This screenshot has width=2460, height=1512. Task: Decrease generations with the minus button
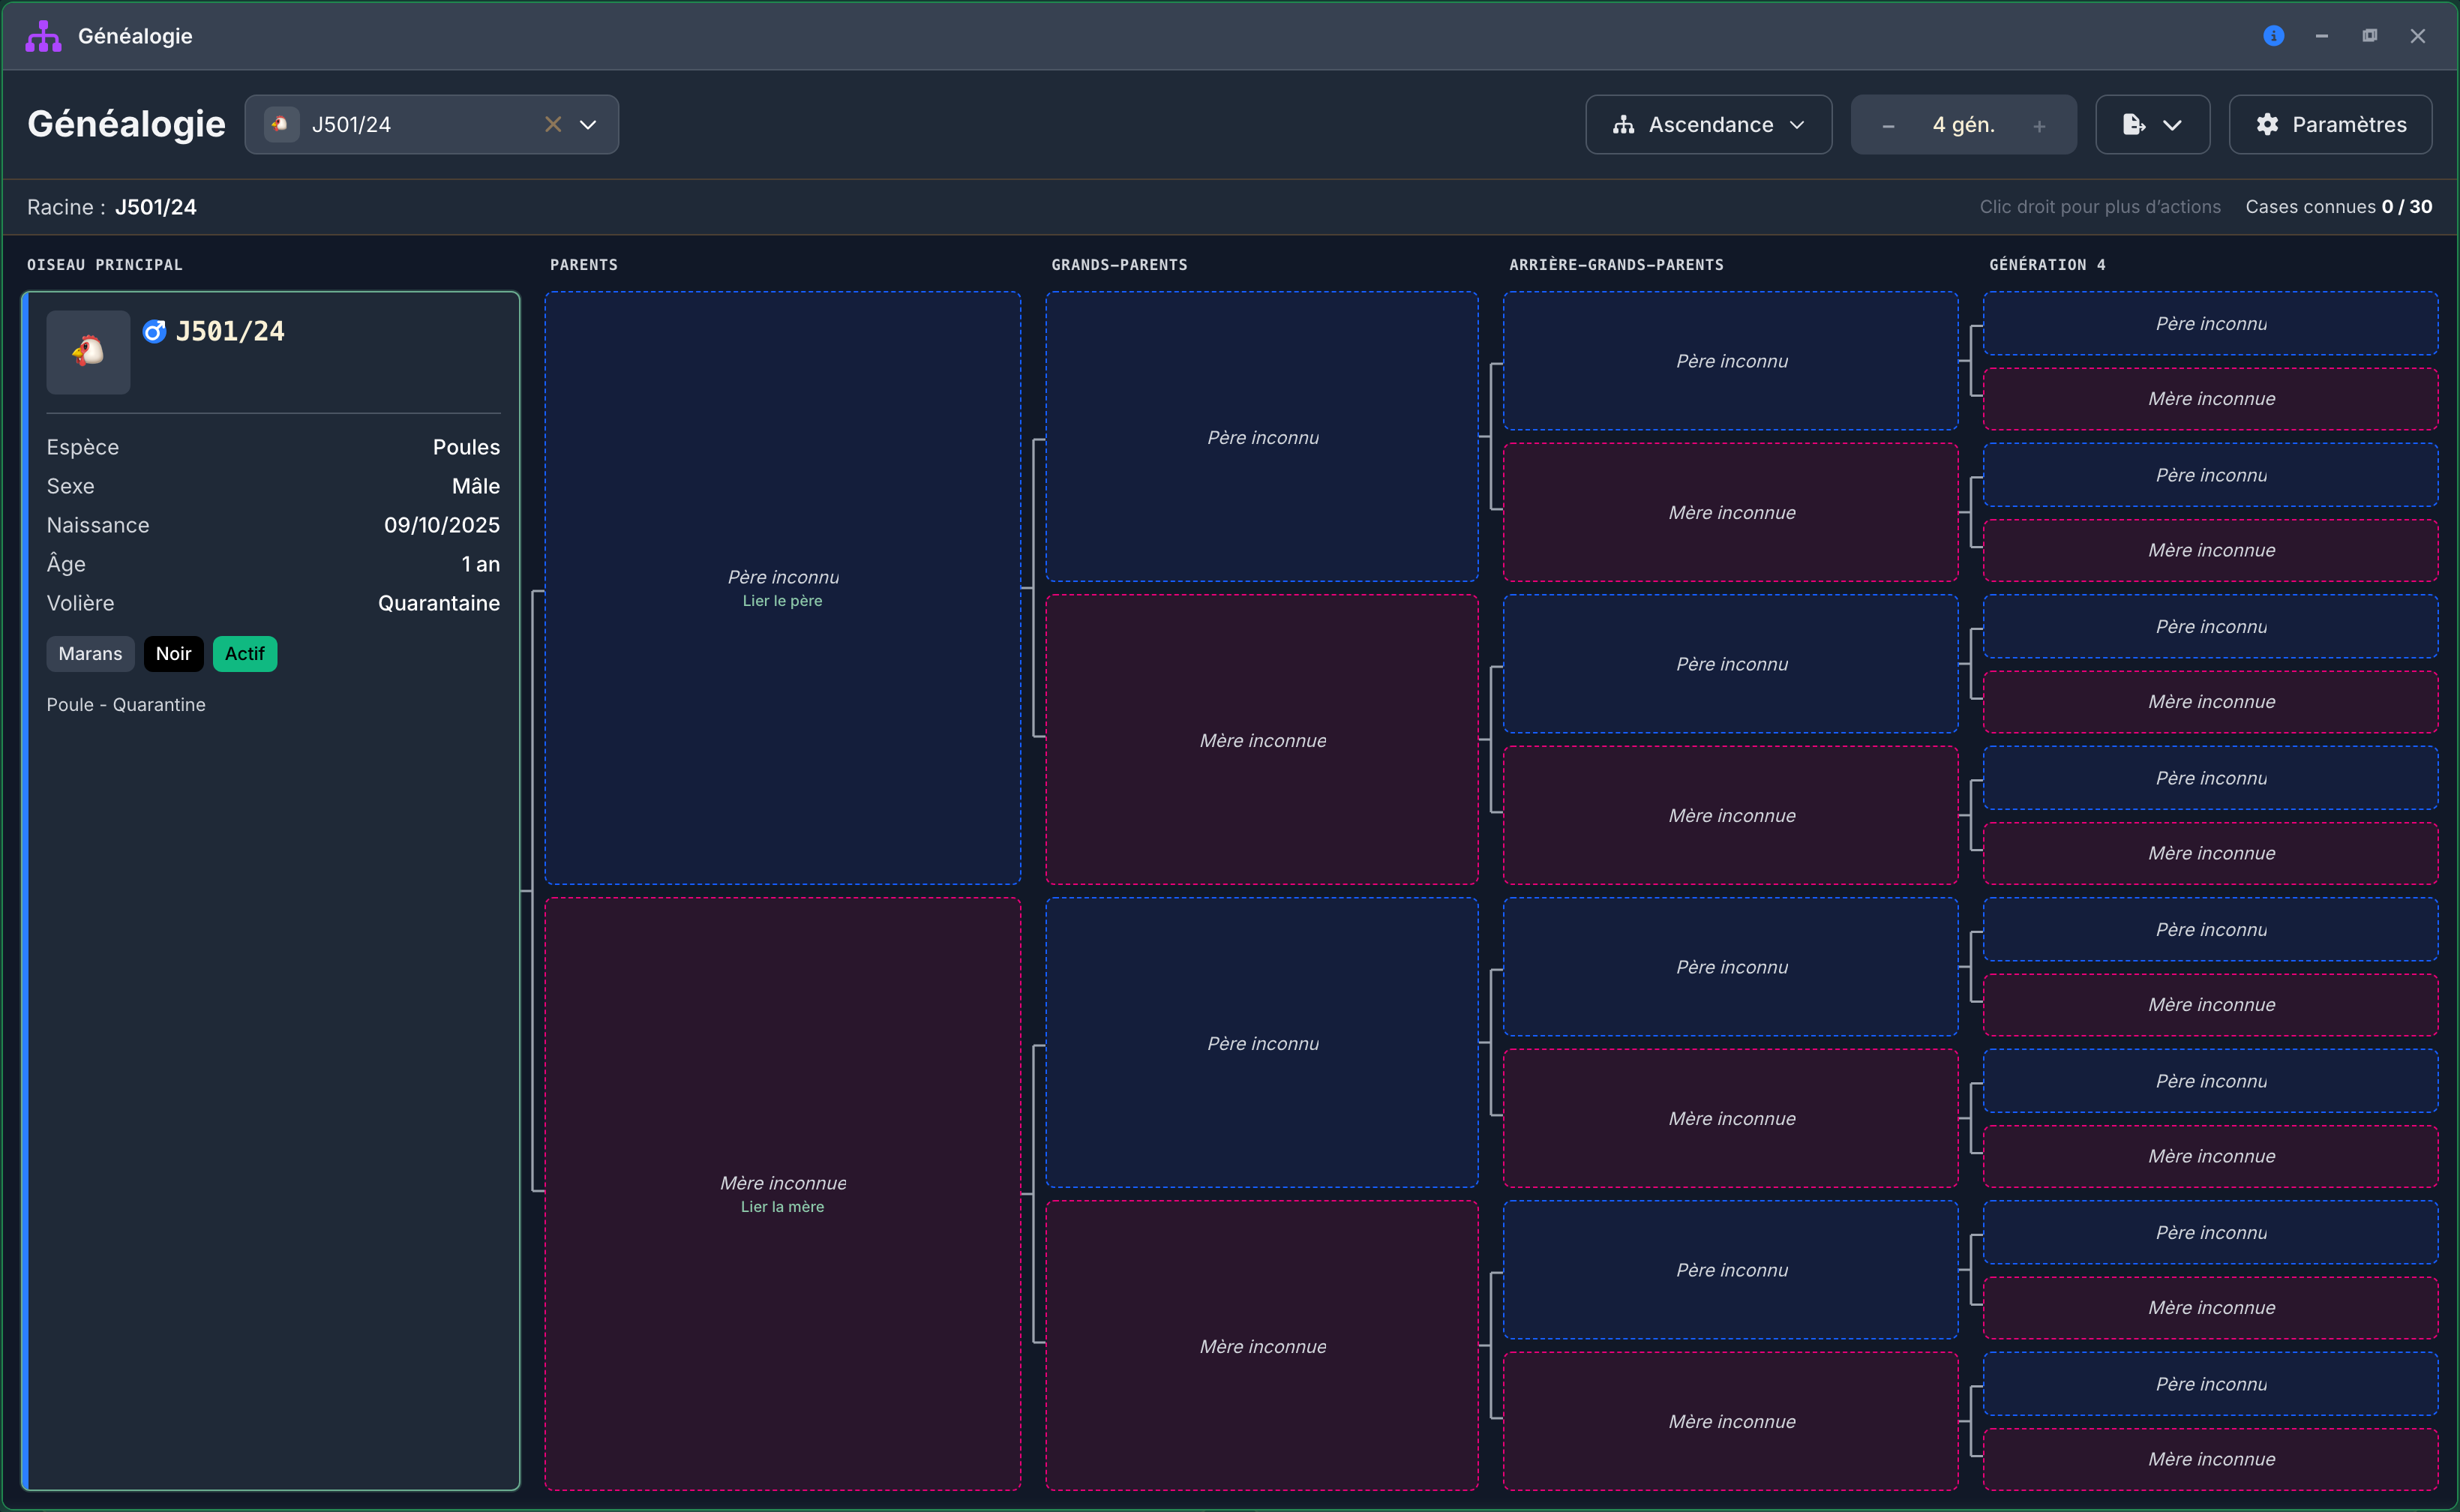click(1888, 126)
